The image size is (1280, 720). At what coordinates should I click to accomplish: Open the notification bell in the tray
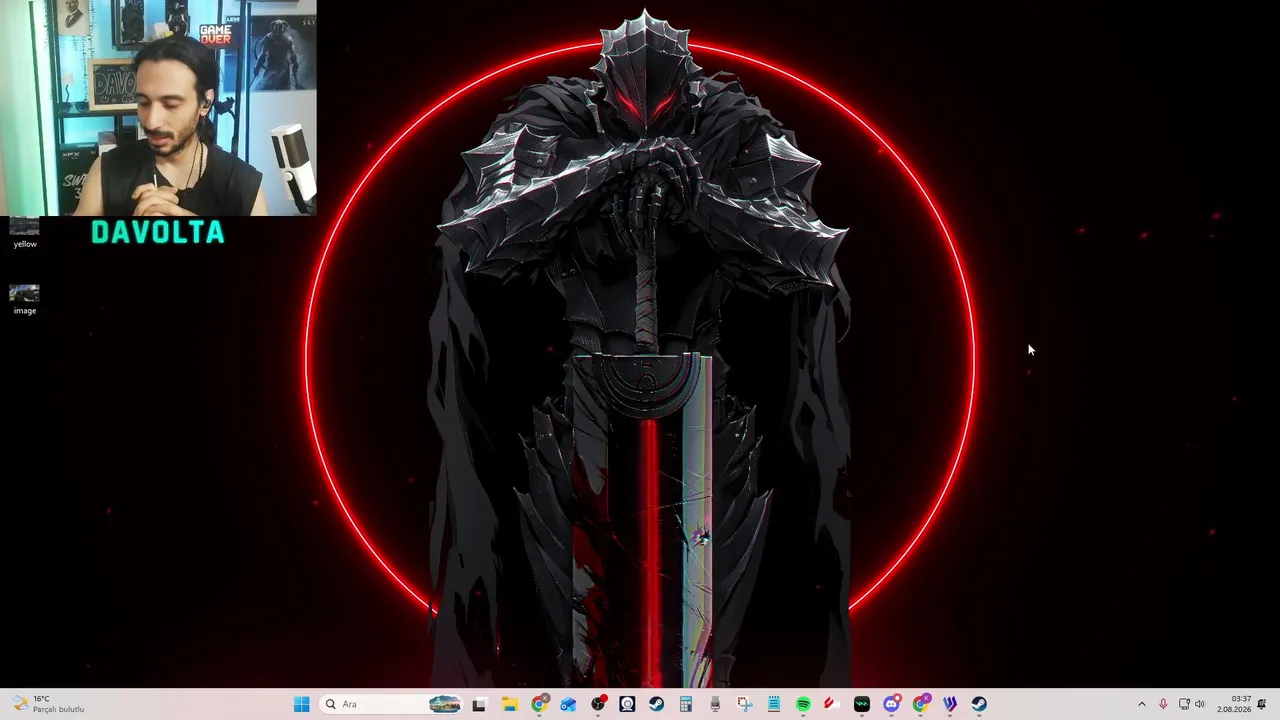click(1262, 704)
